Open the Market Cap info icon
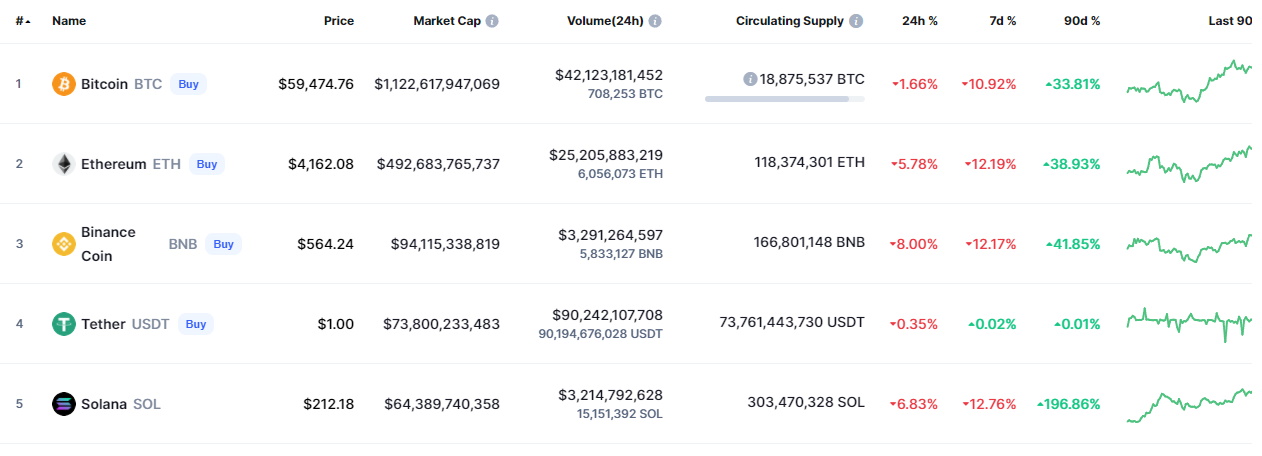 point(492,21)
